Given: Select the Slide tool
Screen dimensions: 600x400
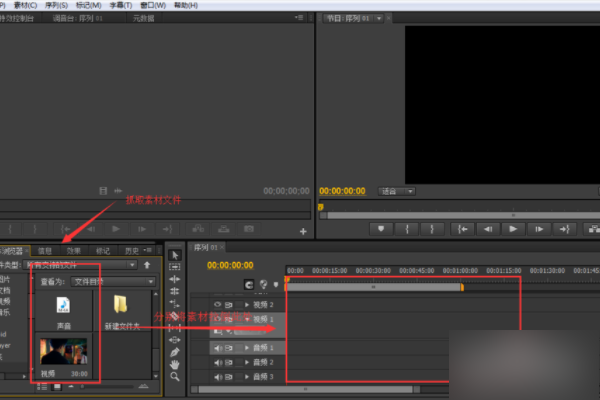Looking at the screenshot, I should click(175, 340).
